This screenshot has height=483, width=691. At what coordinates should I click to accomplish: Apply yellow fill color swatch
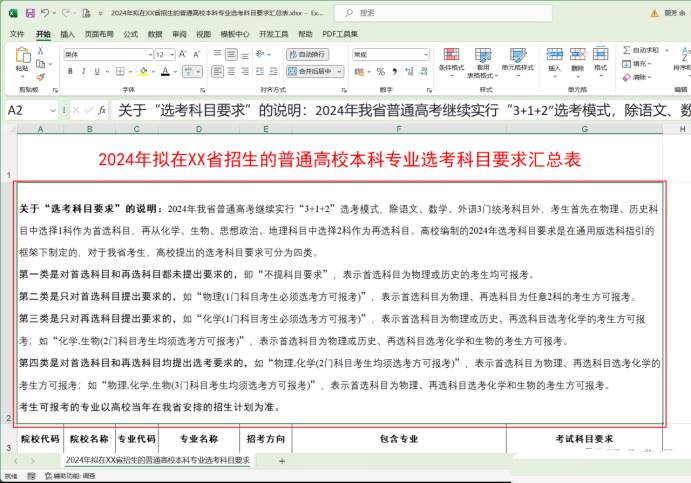pyautogui.click(x=144, y=71)
